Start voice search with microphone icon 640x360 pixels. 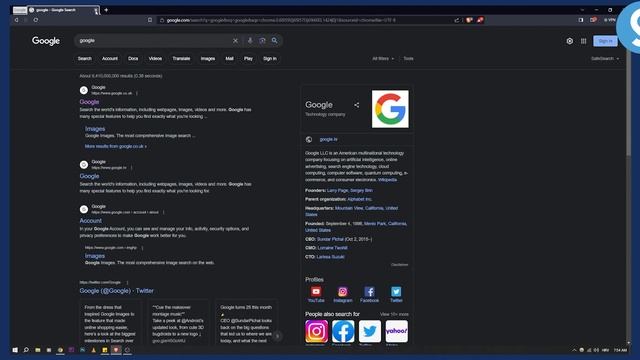pos(250,41)
